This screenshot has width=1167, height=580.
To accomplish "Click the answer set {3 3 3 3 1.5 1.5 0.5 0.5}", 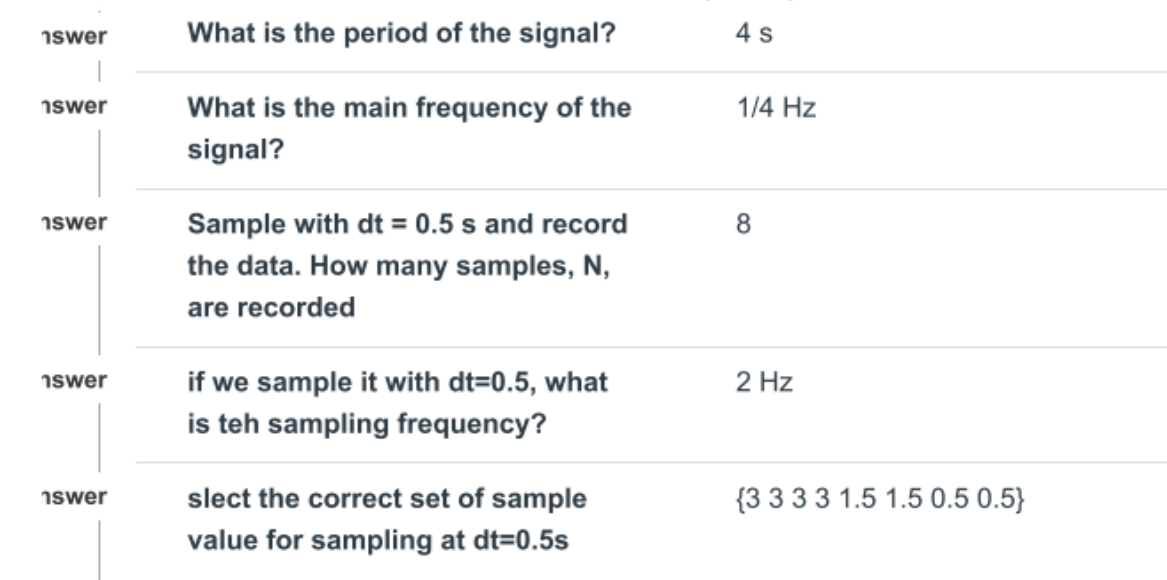I will pyautogui.click(x=880, y=498).
